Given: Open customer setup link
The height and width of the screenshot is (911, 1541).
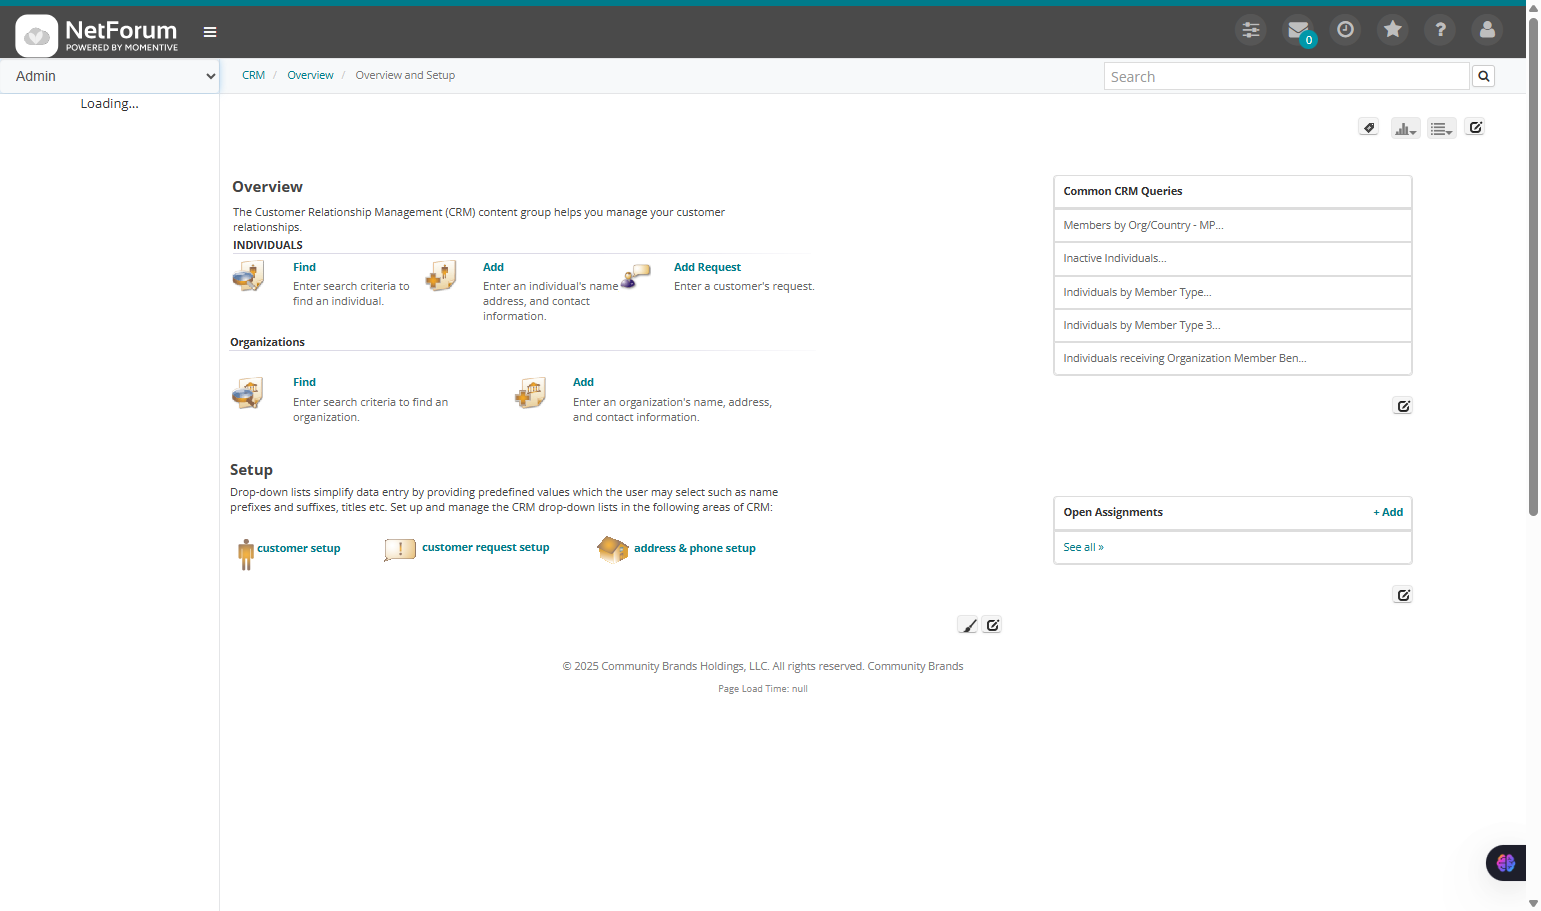Looking at the screenshot, I should 299,548.
